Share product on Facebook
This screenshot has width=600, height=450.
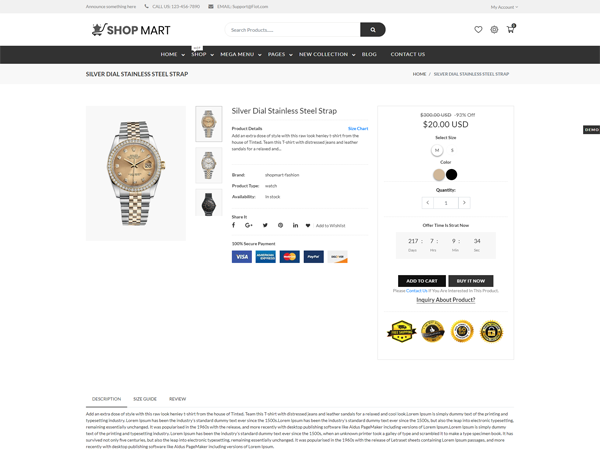[x=233, y=225]
